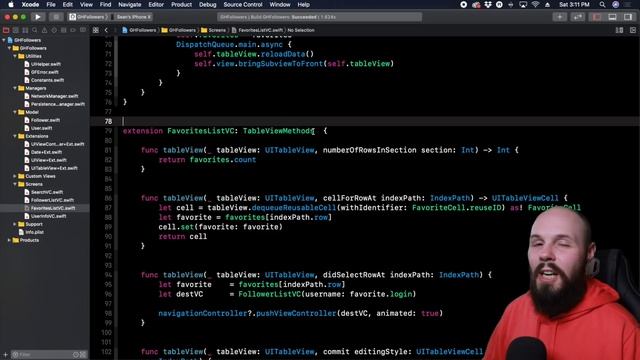Open SearchVC.swift file
Image resolution: width=640 pixels, height=360 pixels.
click(47, 192)
